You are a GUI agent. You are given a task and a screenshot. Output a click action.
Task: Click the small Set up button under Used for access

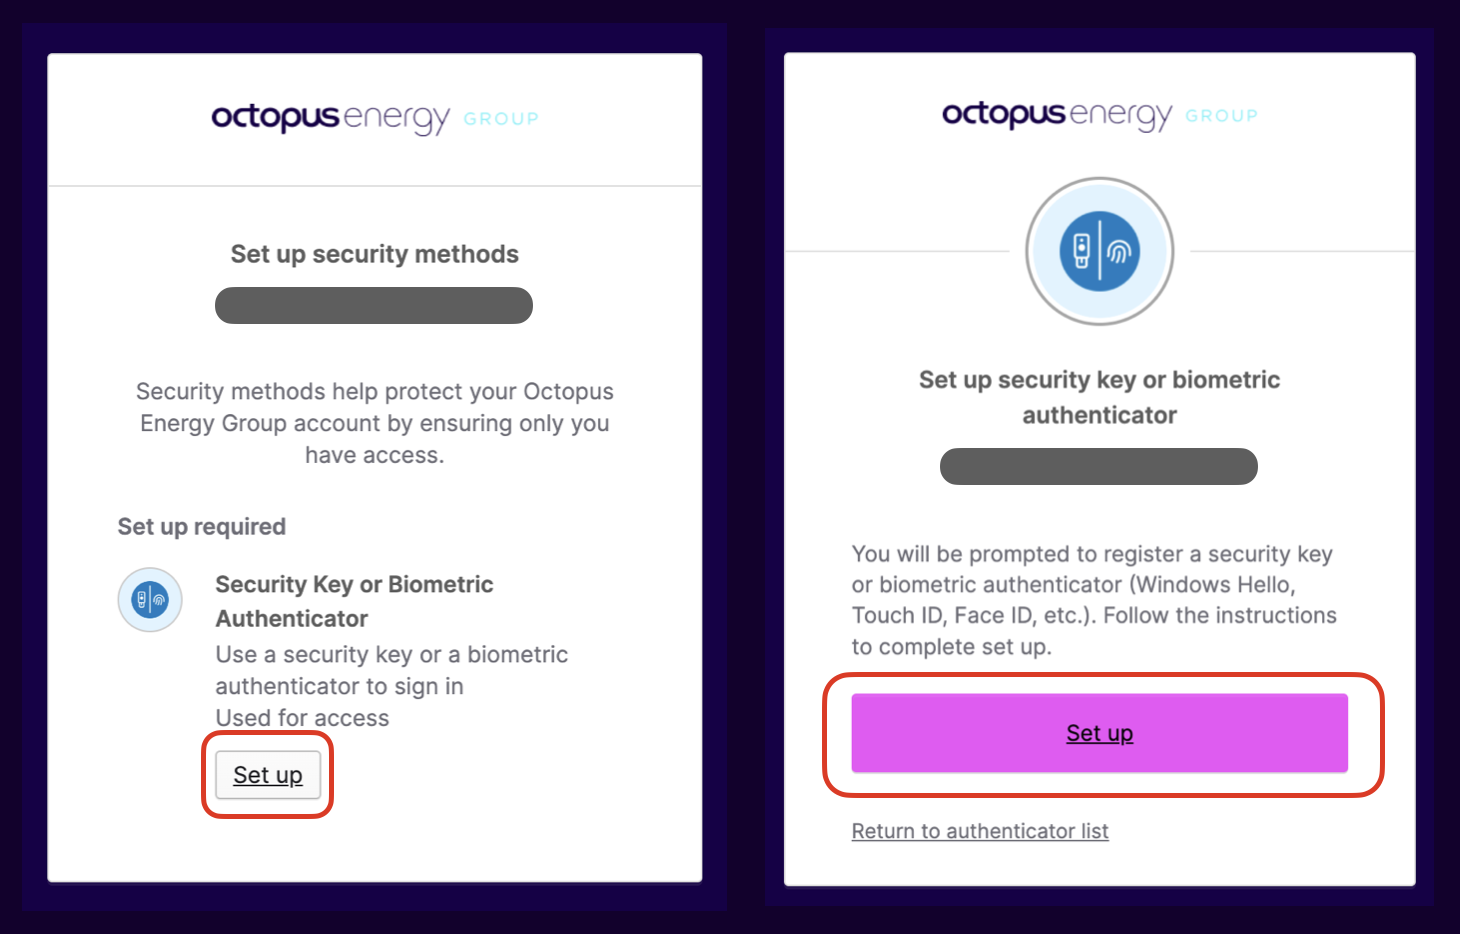[268, 775]
